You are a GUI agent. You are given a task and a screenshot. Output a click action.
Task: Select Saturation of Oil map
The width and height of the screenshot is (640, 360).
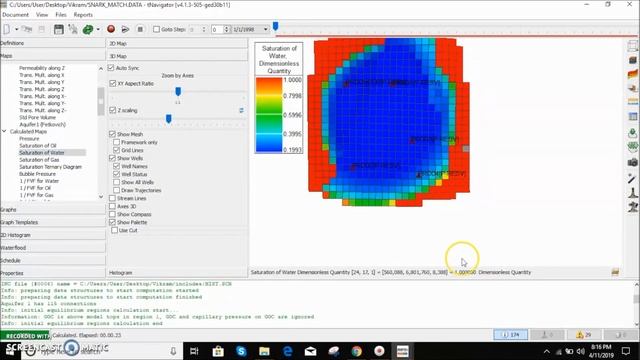(38, 145)
